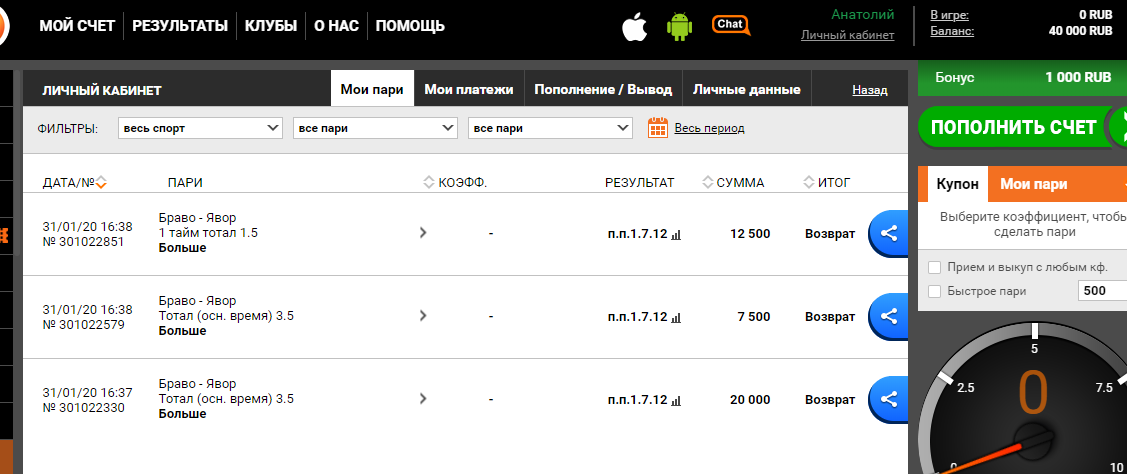Share bet № 301022330
This screenshot has width=1127, height=474.
tap(887, 399)
